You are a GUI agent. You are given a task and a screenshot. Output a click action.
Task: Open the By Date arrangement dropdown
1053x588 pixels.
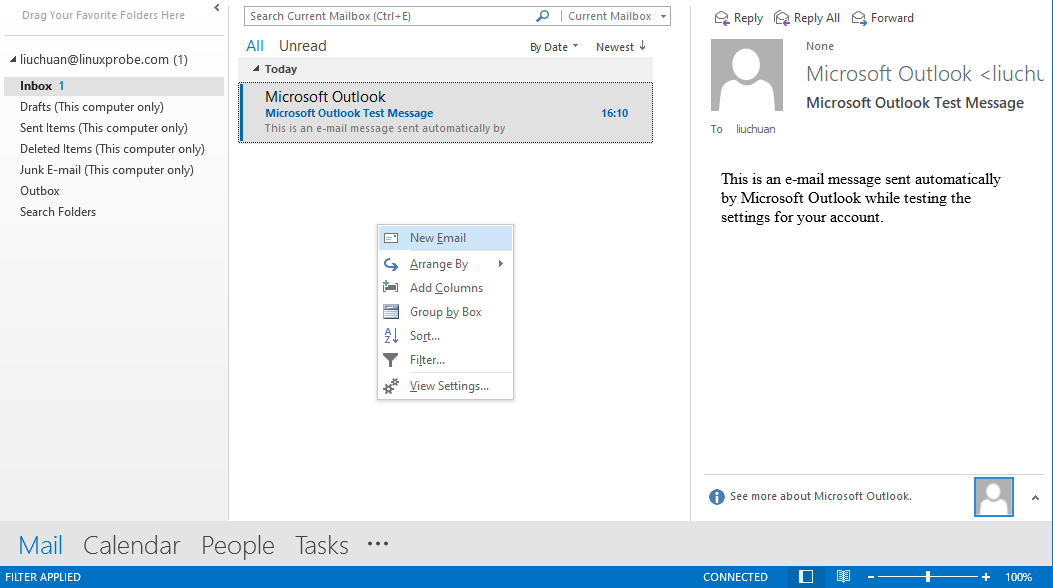point(554,47)
